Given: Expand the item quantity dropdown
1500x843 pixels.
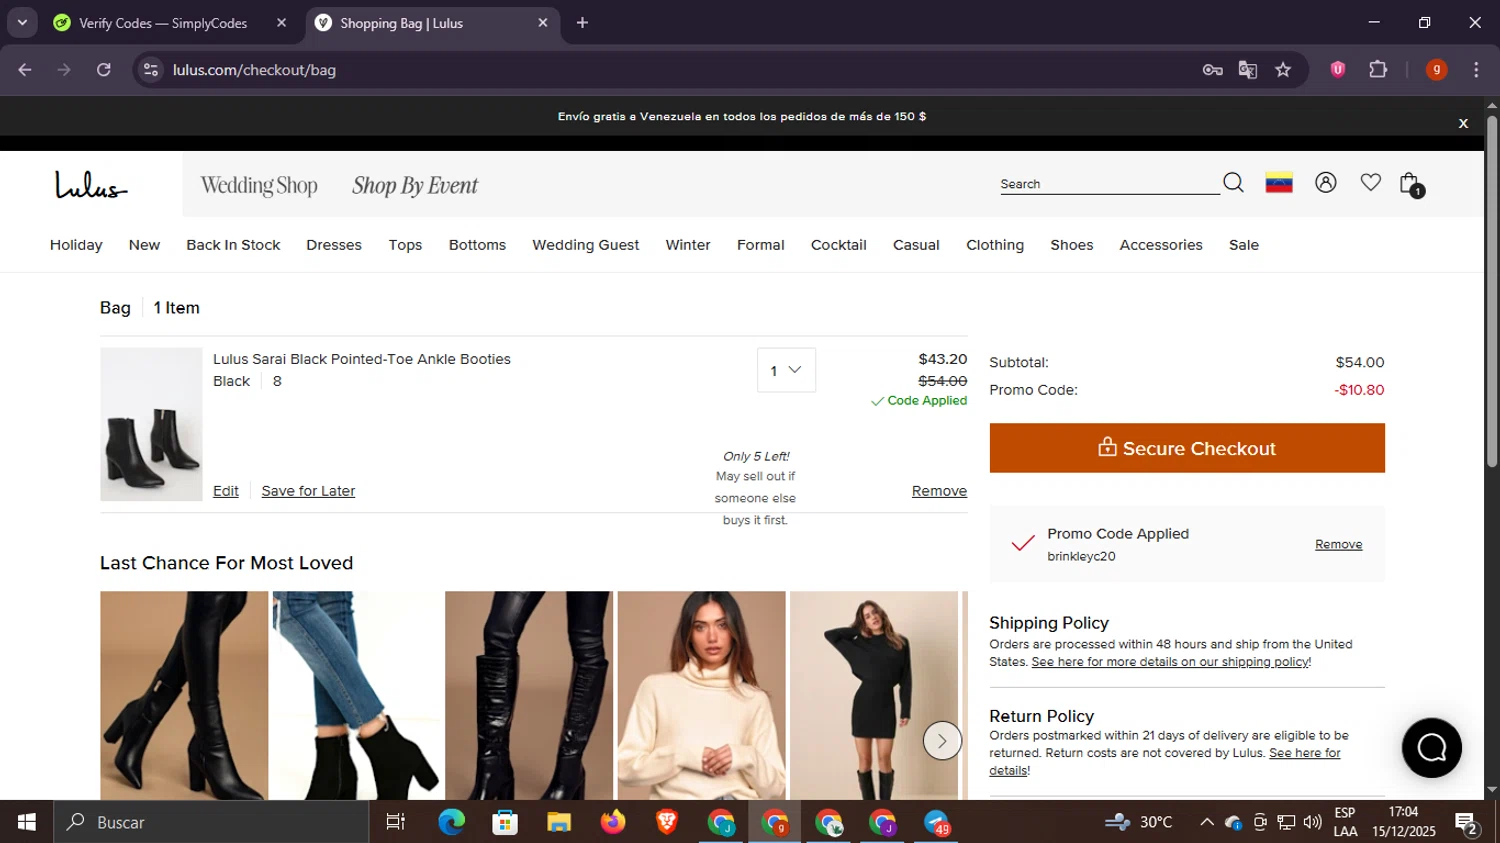Looking at the screenshot, I should [x=786, y=370].
